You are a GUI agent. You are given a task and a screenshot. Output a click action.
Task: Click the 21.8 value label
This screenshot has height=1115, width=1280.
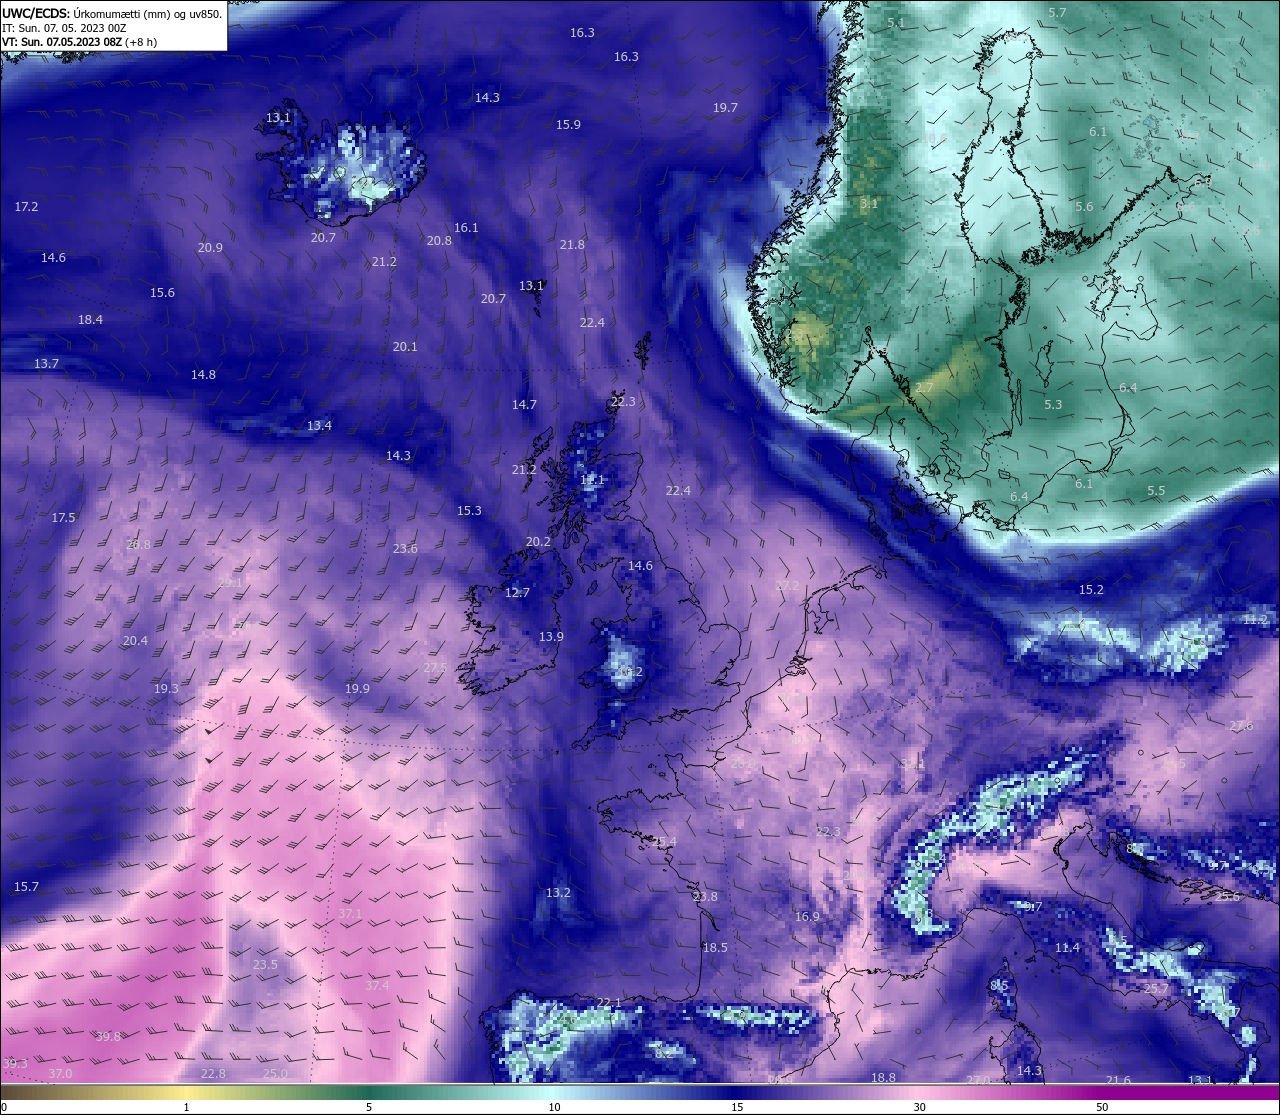coord(572,245)
